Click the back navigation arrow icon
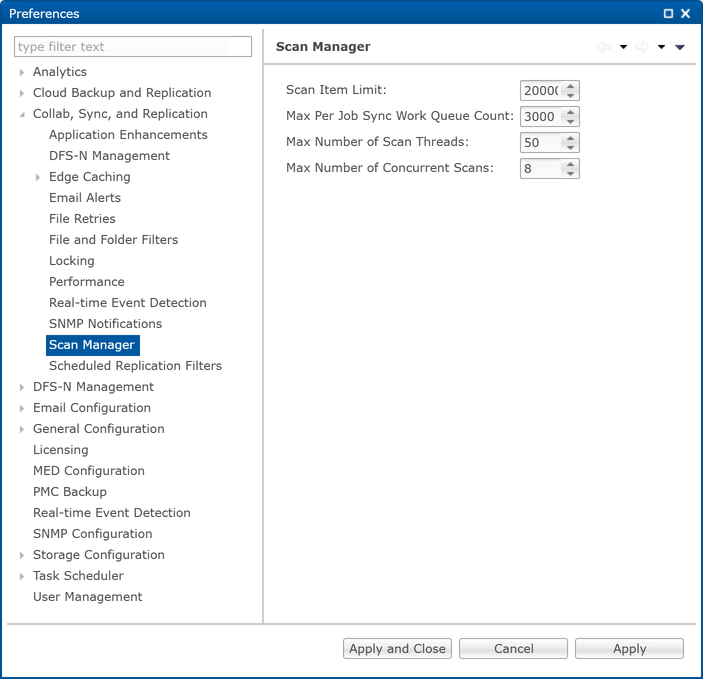 [x=604, y=47]
